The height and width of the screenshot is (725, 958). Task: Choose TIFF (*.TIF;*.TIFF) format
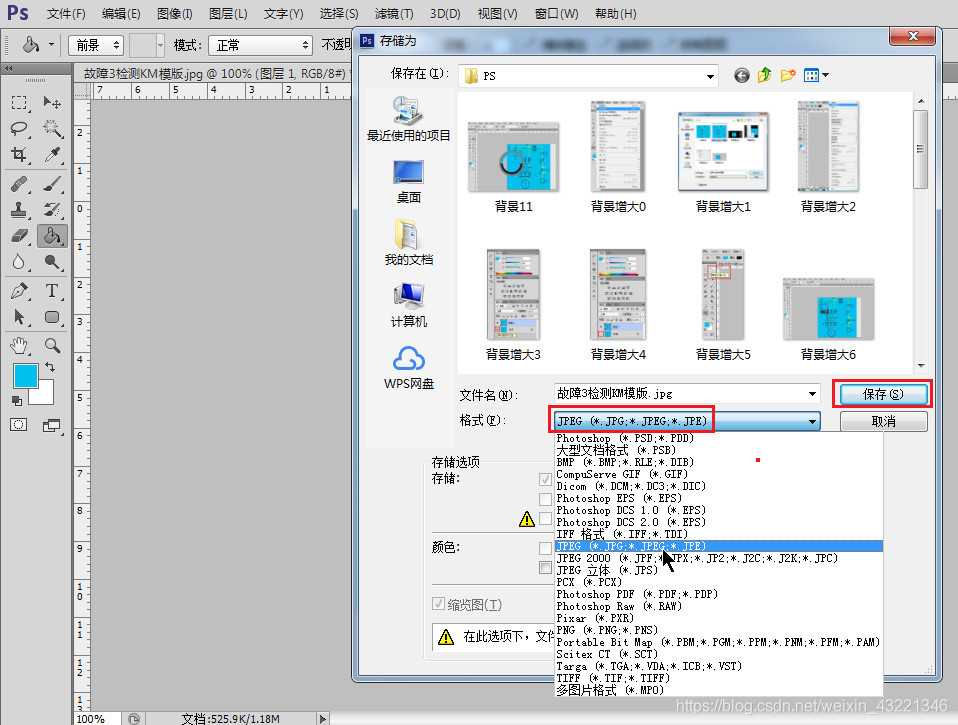(718, 678)
